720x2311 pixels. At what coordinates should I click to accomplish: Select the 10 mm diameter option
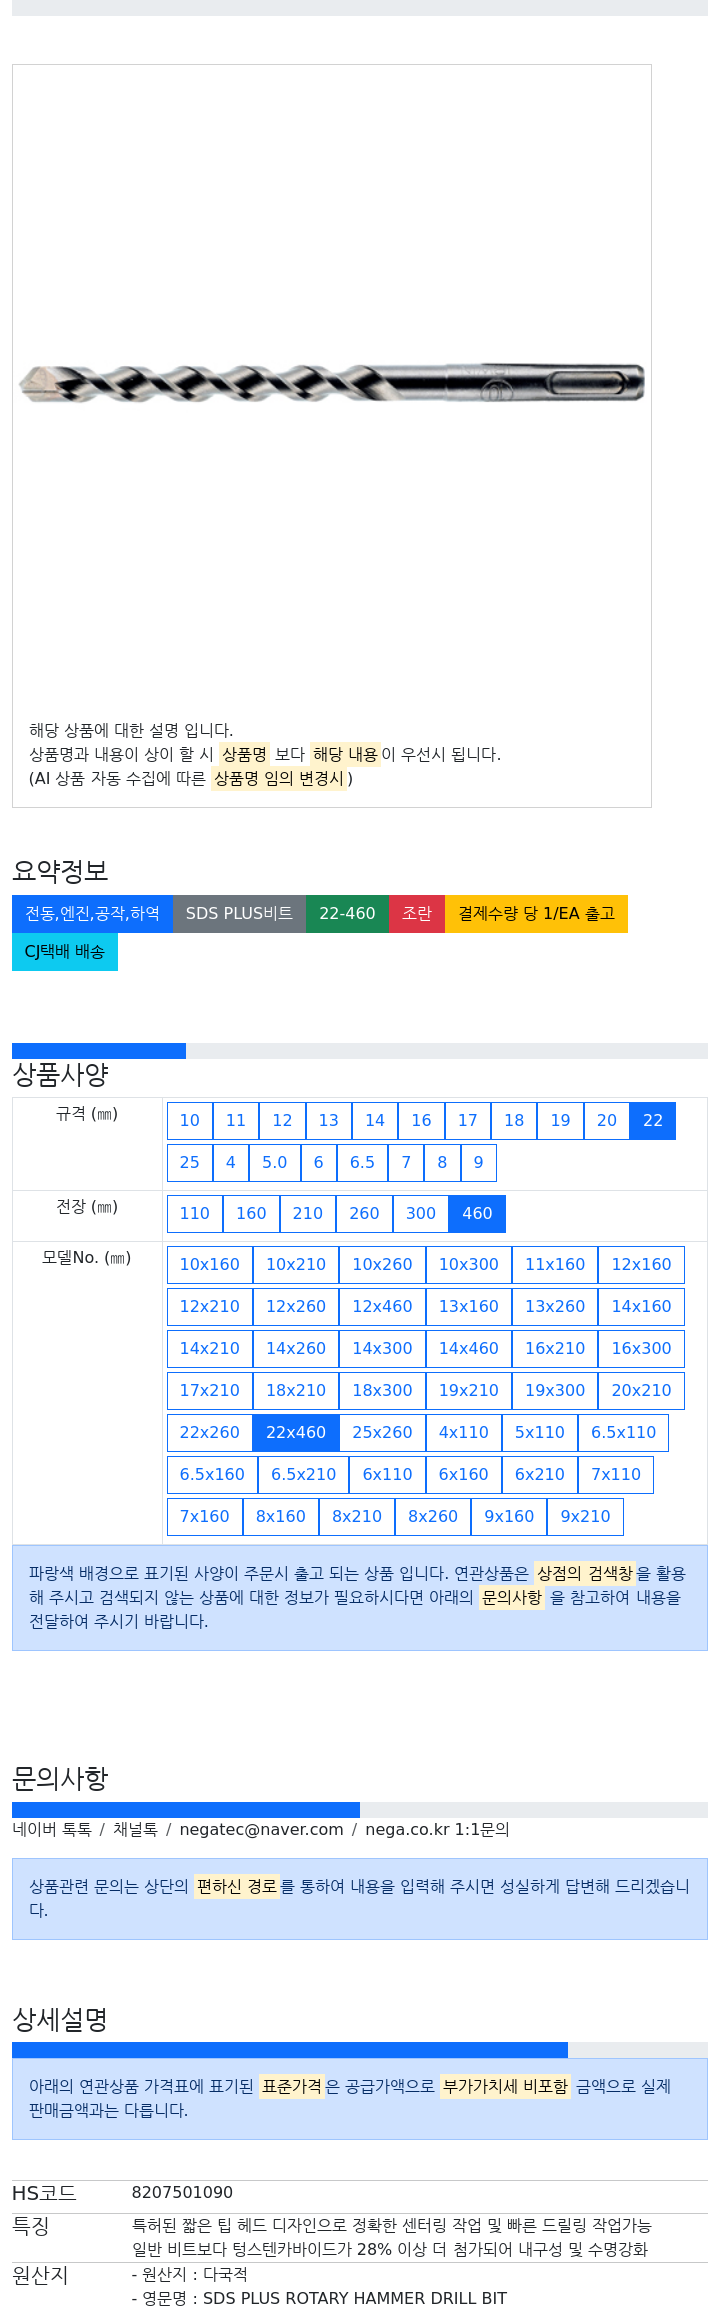[x=190, y=1121]
